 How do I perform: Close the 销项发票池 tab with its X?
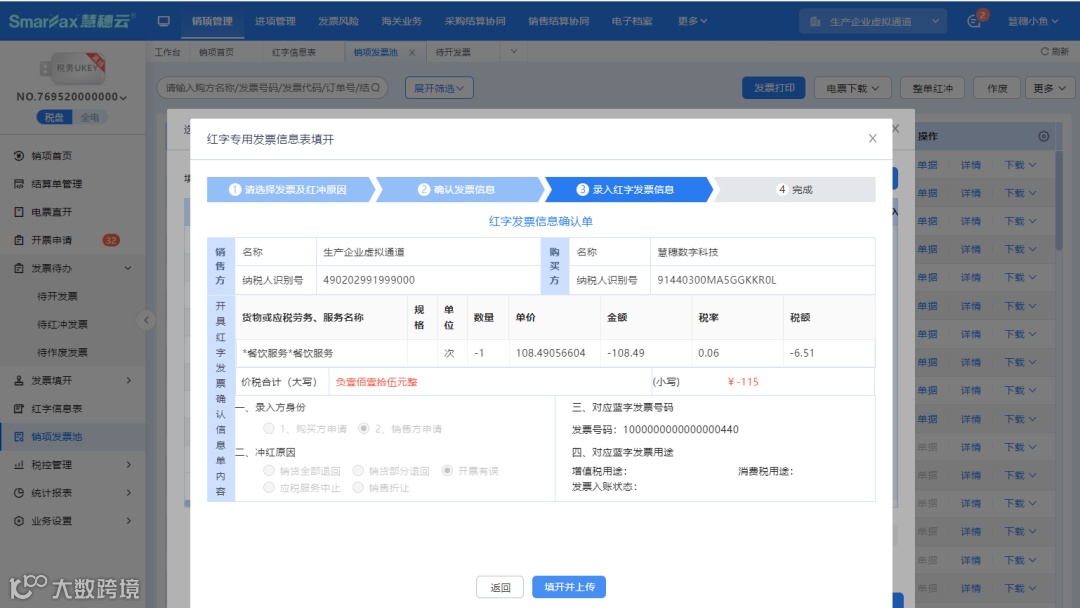412,52
